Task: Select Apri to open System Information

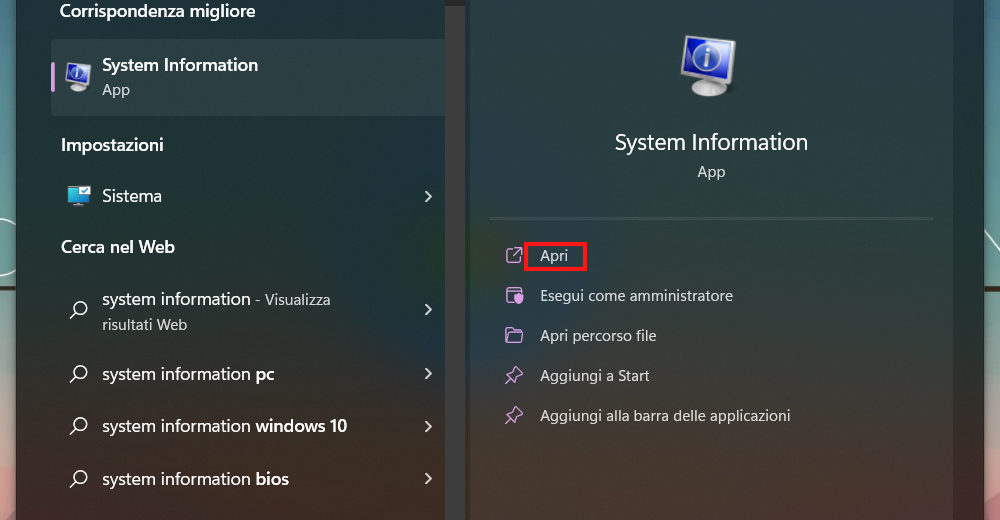Action: tap(554, 256)
